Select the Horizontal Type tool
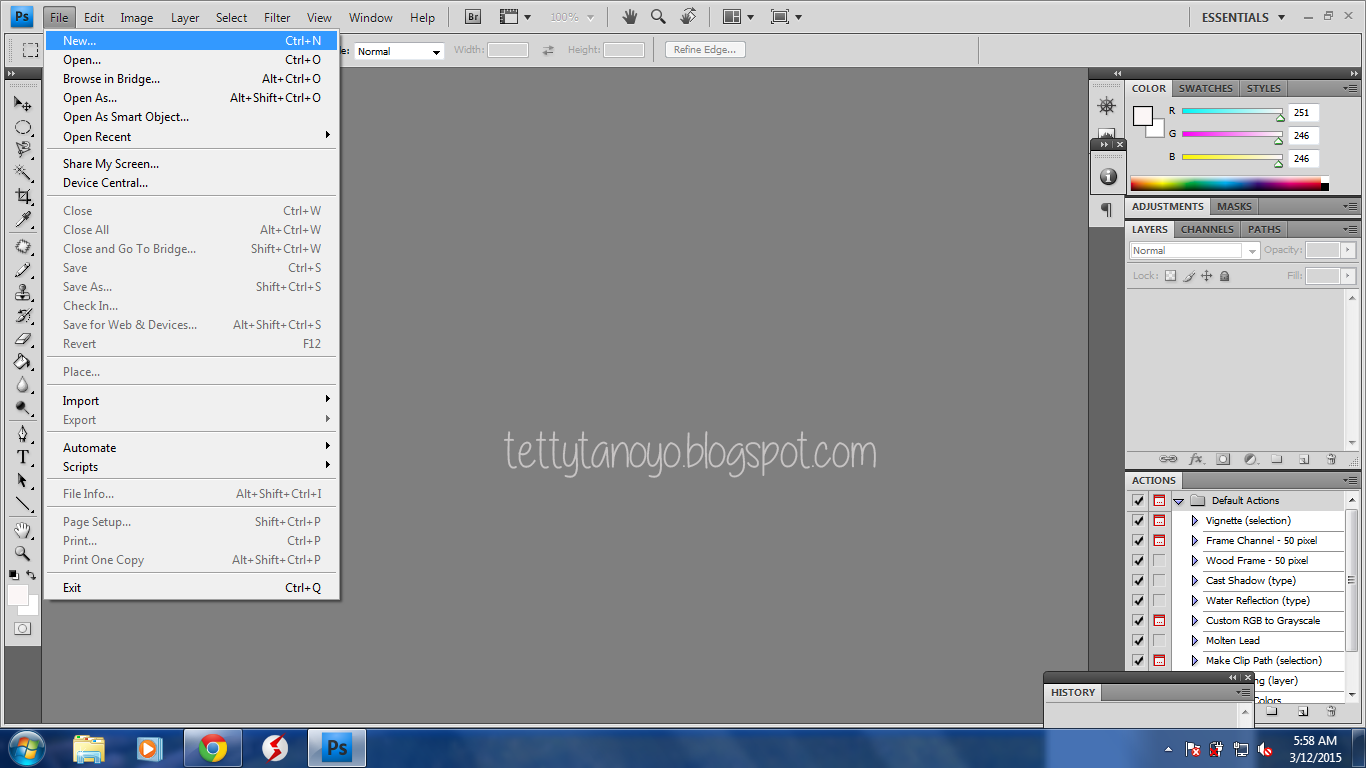1366x768 pixels. pos(23,457)
